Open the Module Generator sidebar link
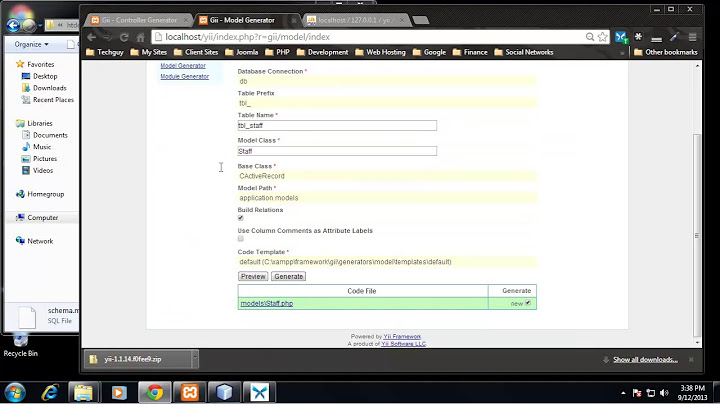 pyautogui.click(x=185, y=77)
